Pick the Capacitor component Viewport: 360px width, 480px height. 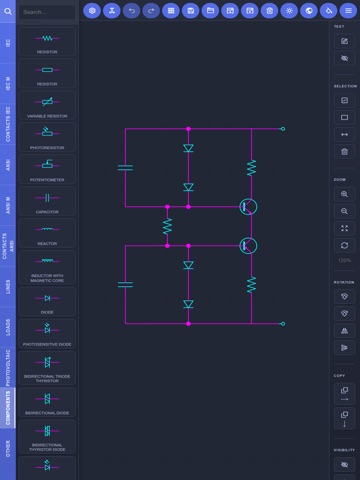point(47,201)
